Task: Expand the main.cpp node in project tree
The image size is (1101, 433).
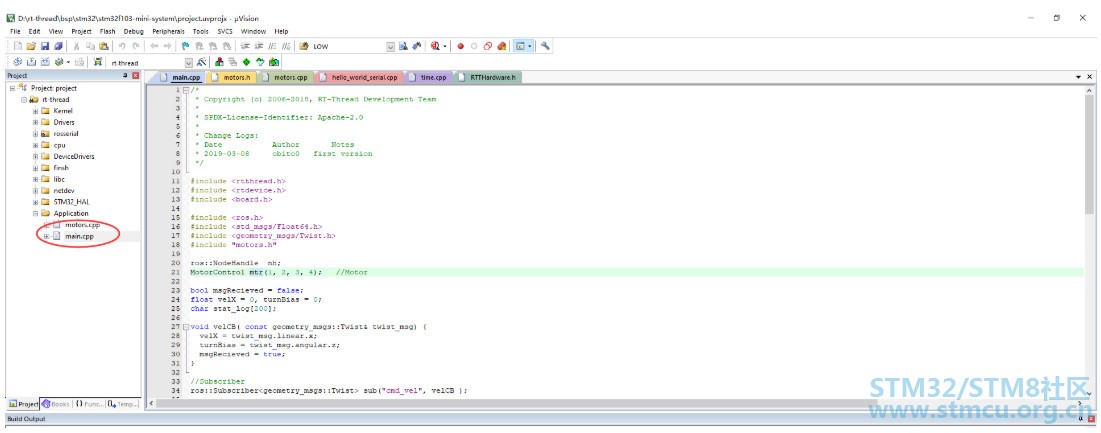Action: [46, 237]
